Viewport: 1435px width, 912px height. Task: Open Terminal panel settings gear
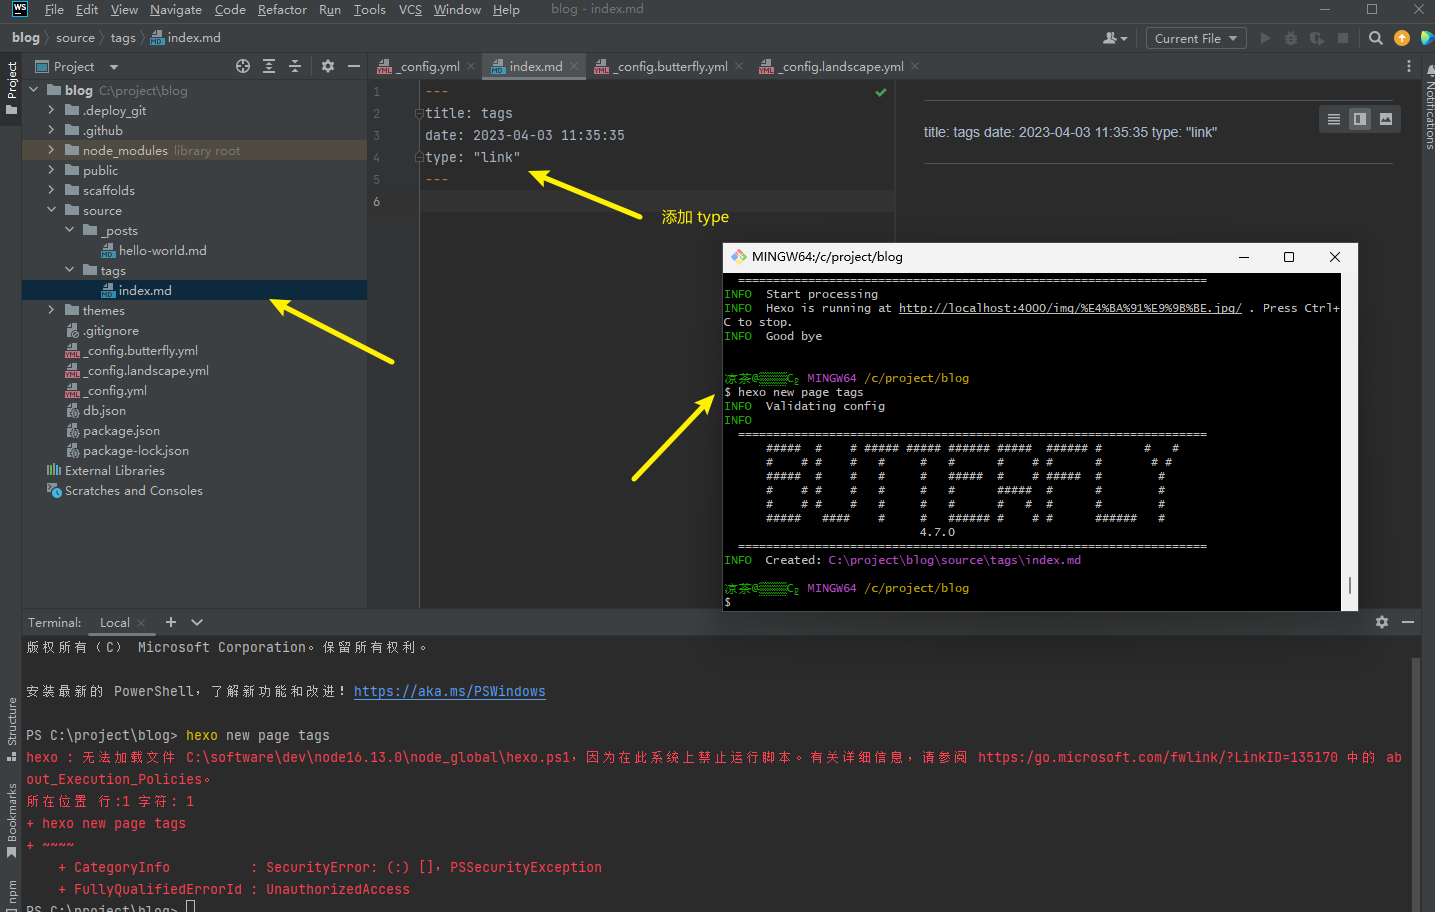coord(1382,622)
